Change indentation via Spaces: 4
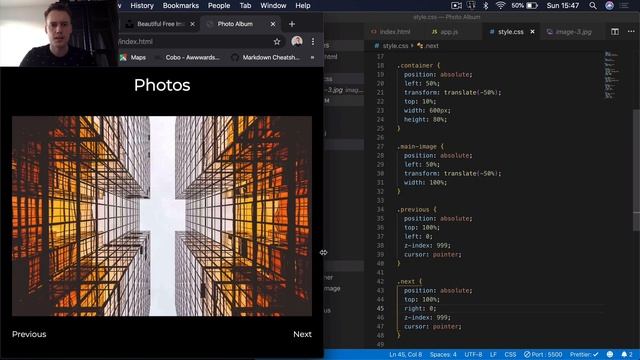 point(443,354)
